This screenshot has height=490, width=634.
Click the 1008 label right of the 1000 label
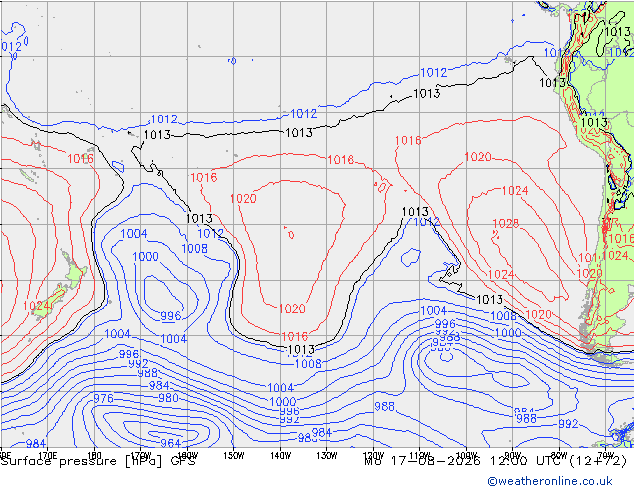click(194, 248)
